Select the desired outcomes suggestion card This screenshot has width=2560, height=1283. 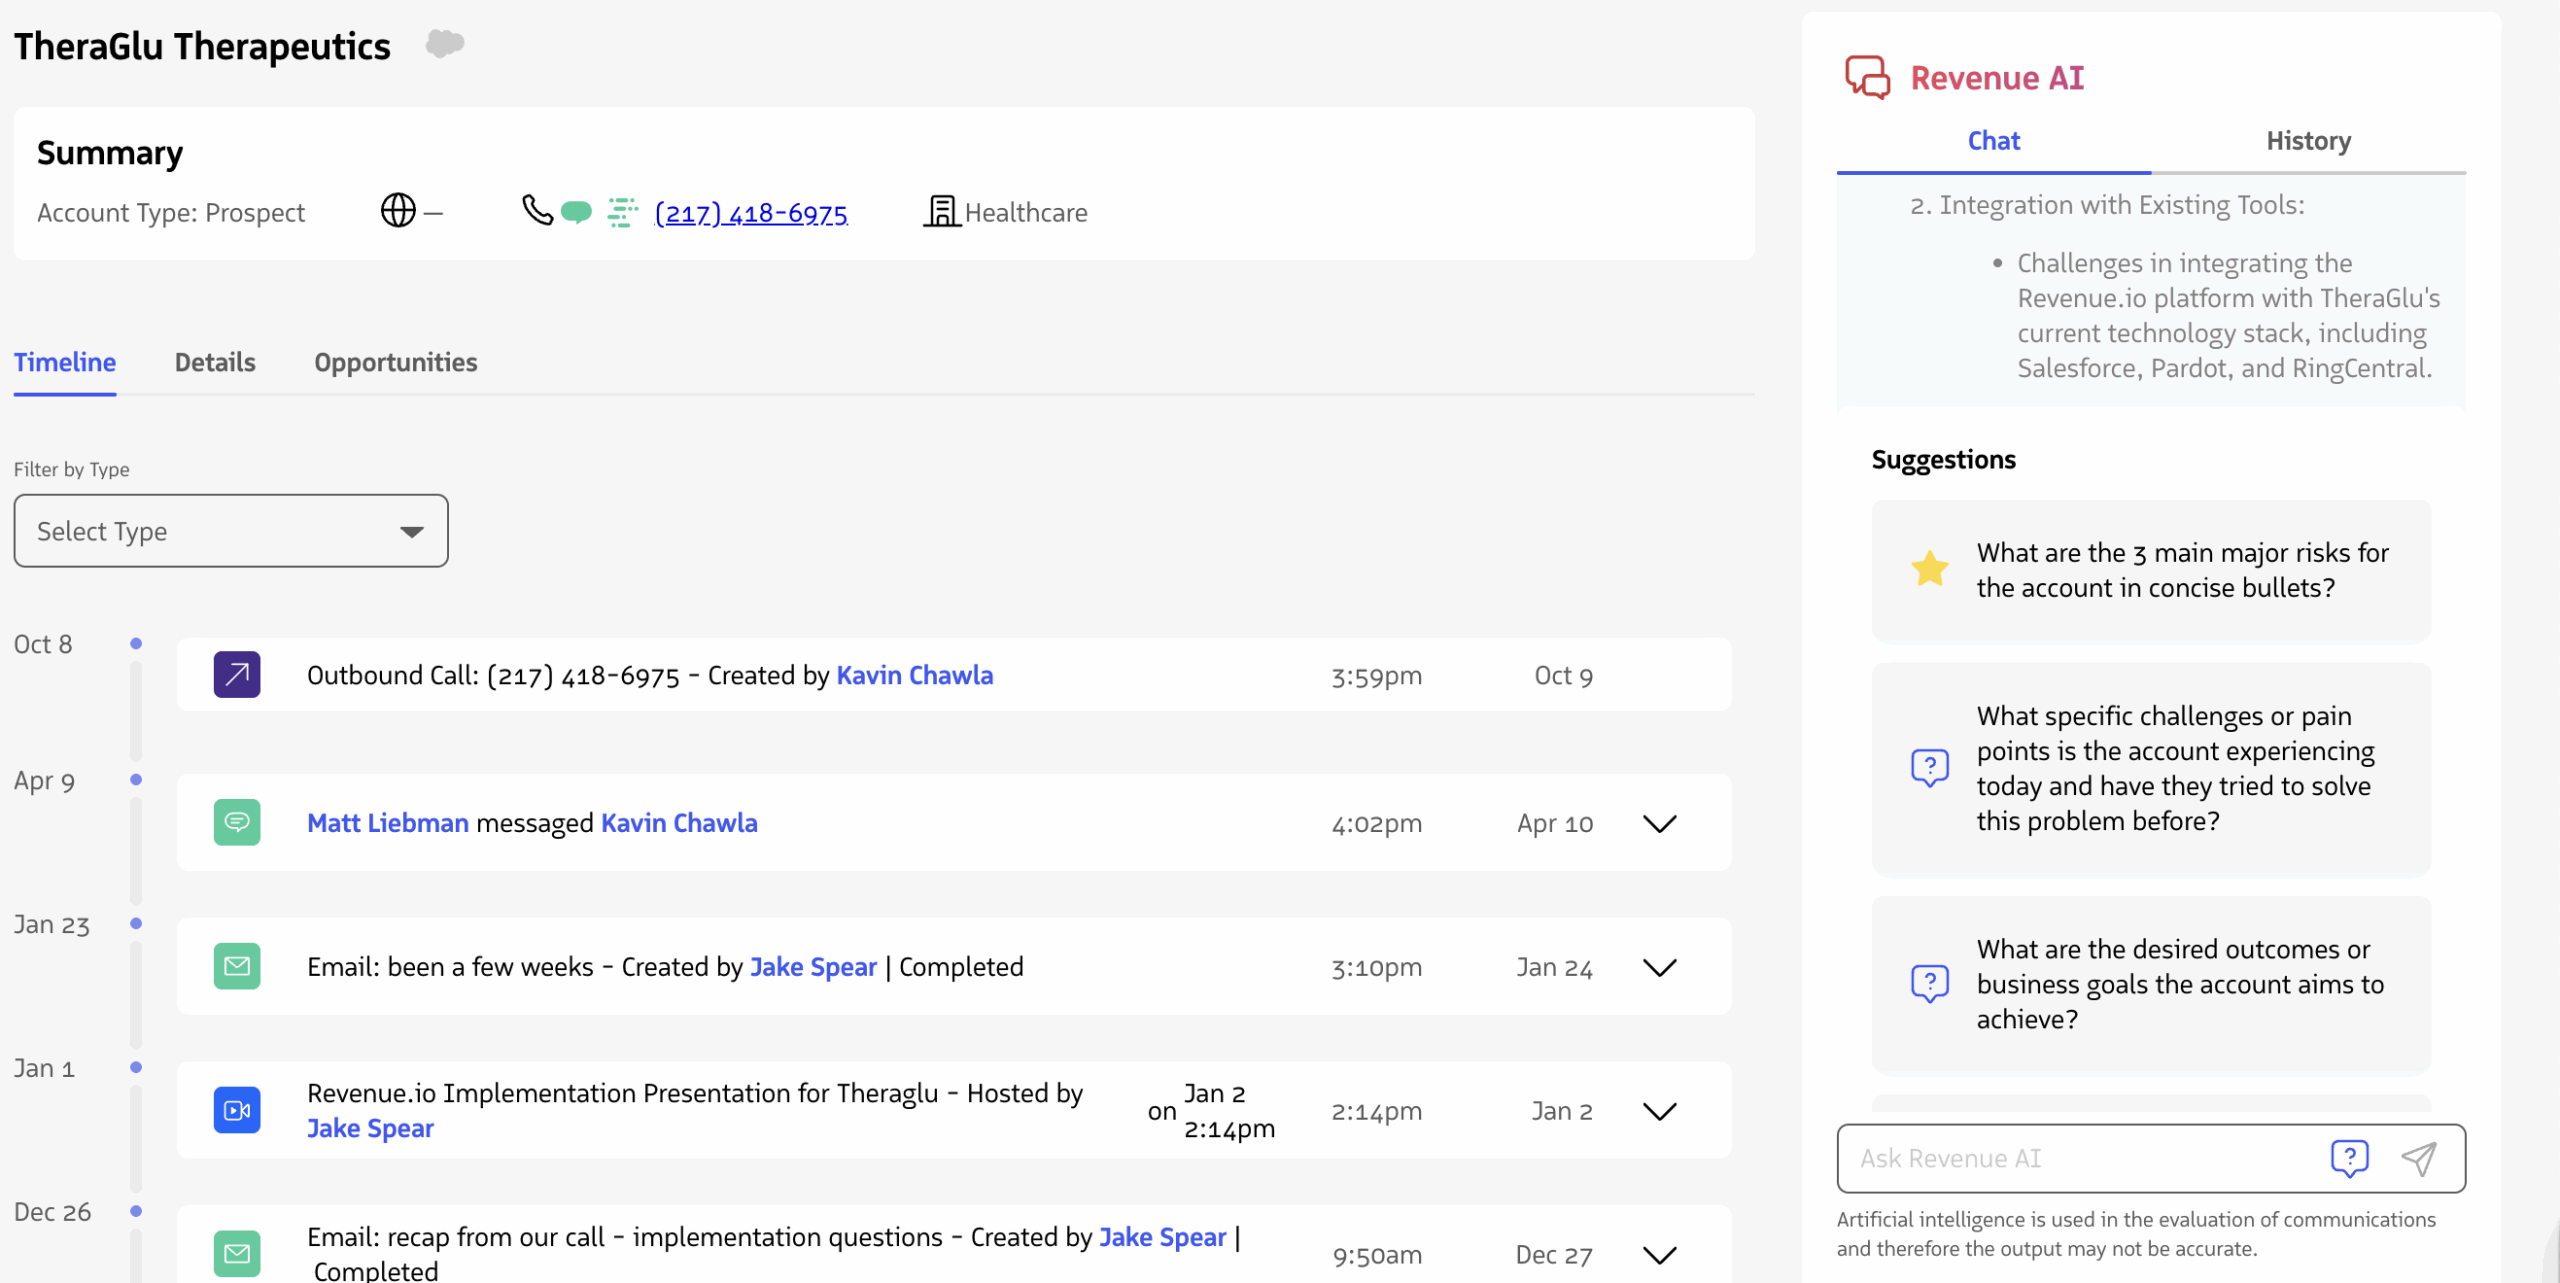pos(2150,984)
